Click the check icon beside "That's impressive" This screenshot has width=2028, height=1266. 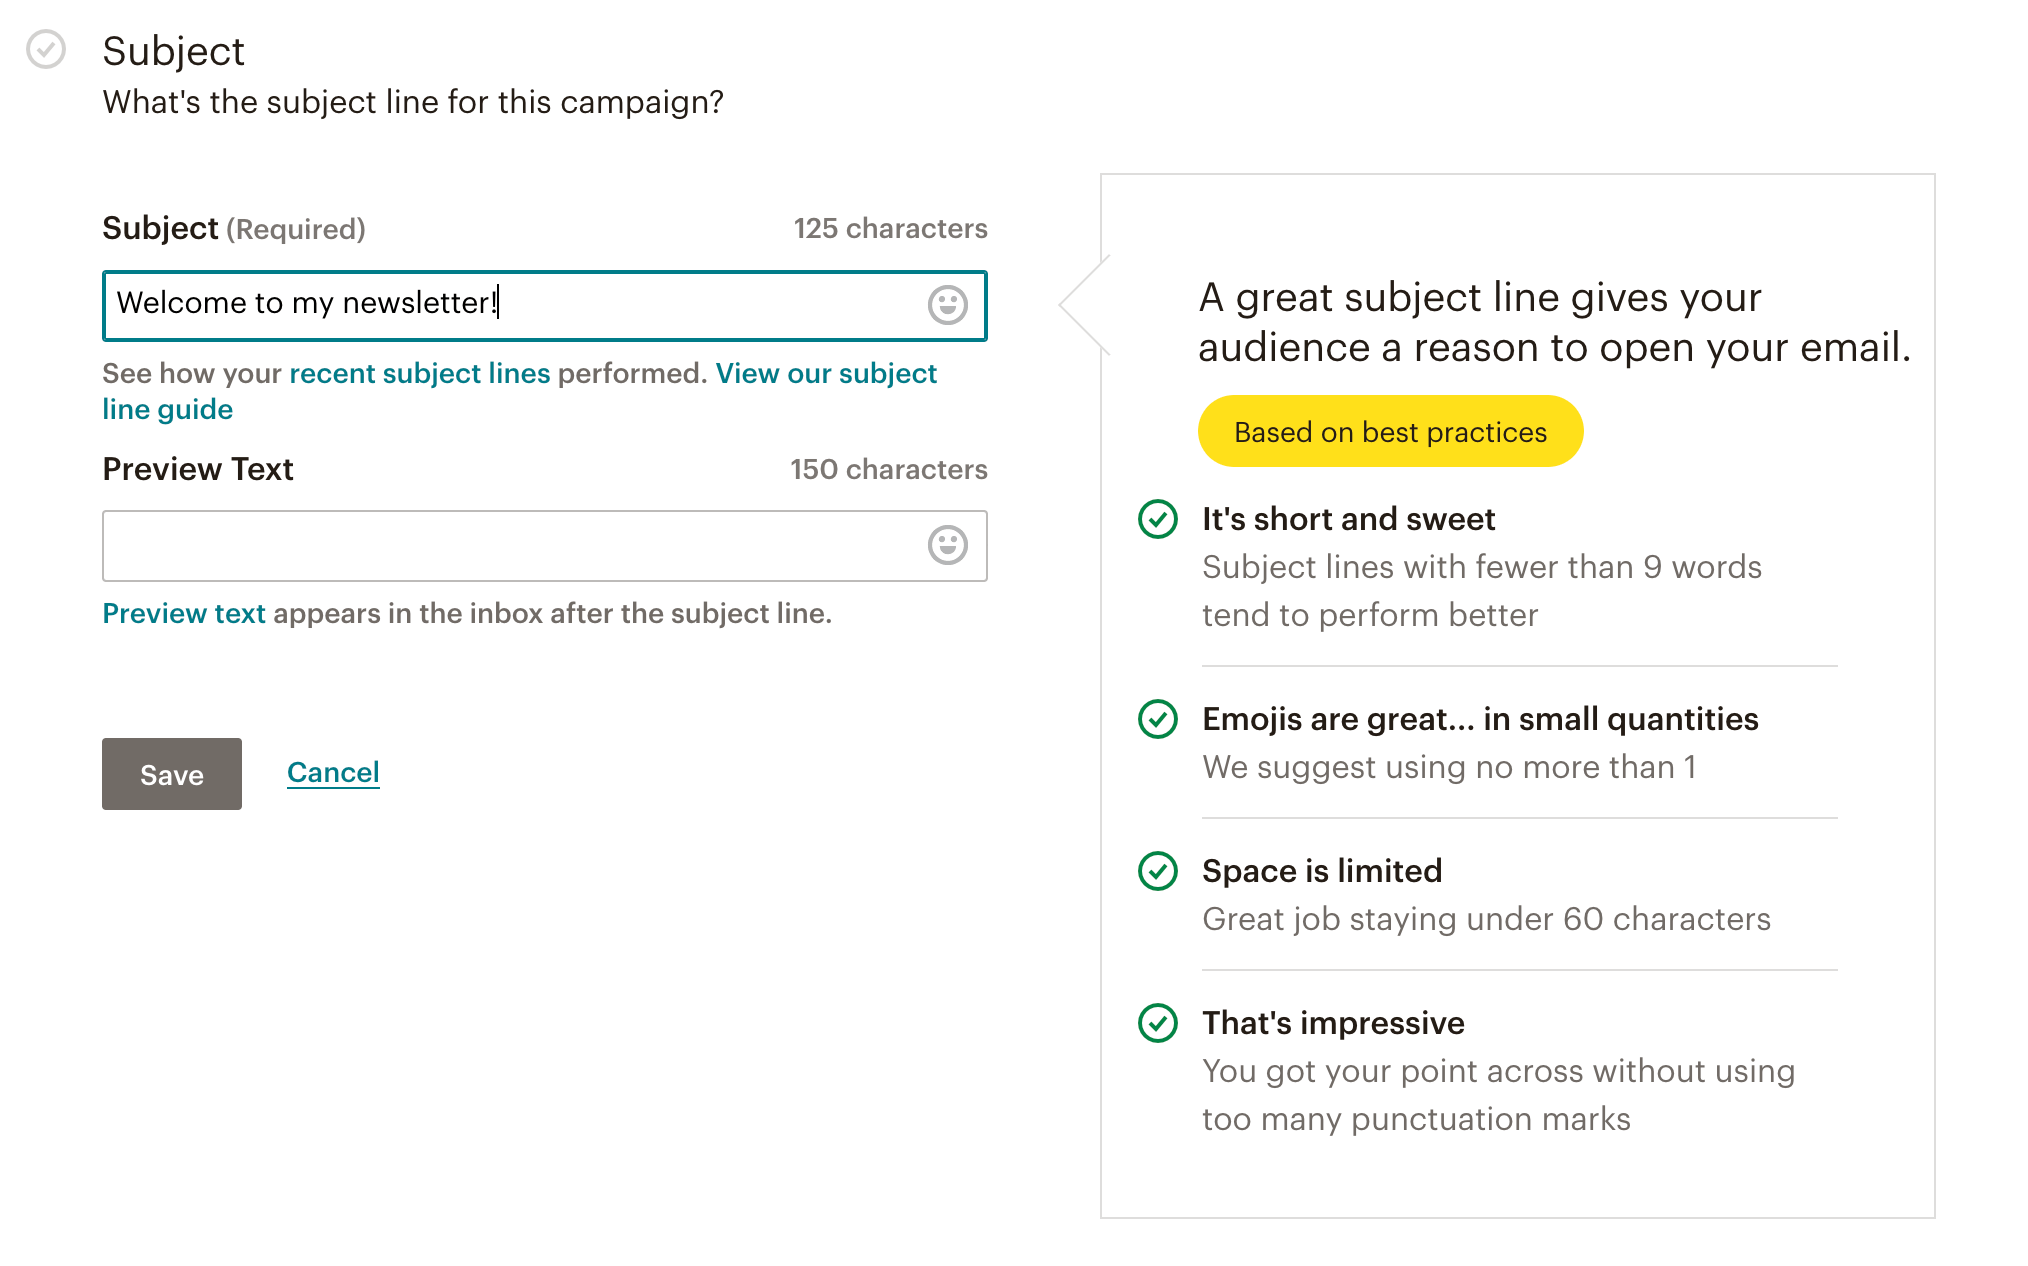1158,1023
